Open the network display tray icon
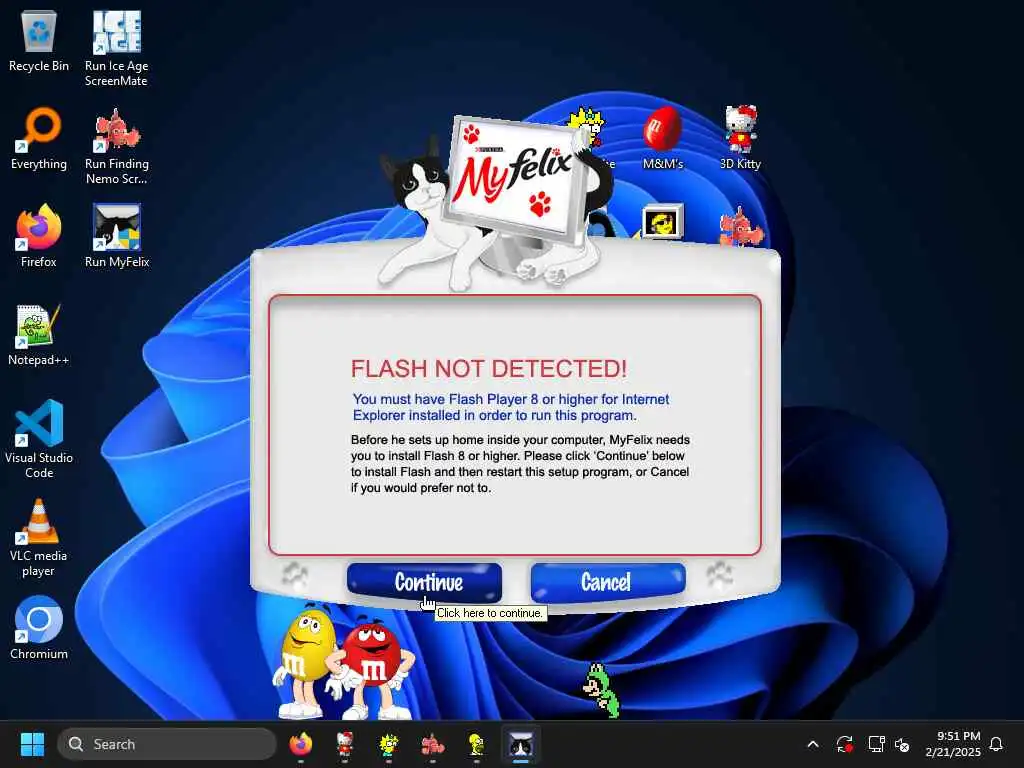This screenshot has width=1024, height=768. (x=876, y=744)
